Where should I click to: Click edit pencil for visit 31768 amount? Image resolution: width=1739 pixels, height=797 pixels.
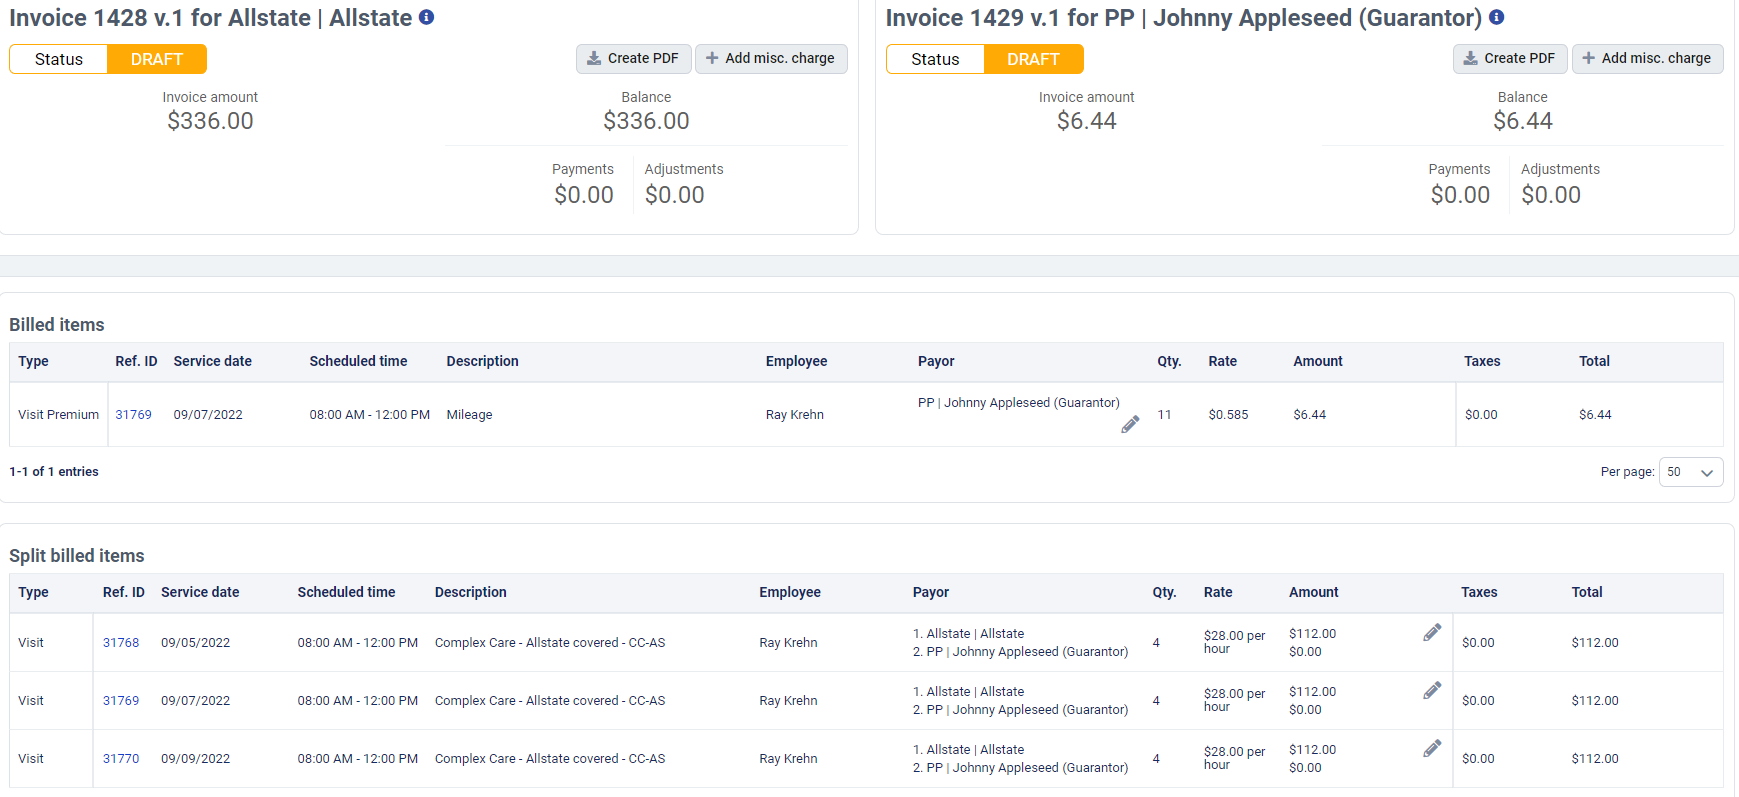click(1432, 632)
